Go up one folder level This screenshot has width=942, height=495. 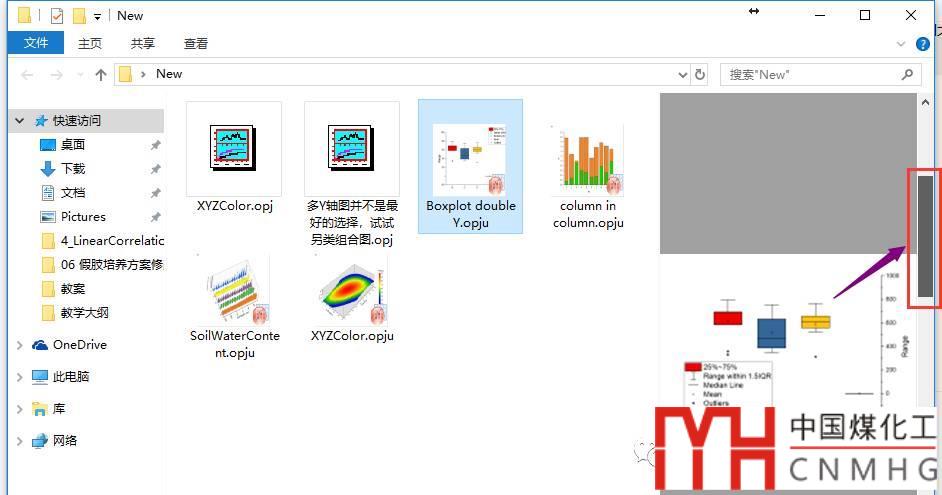101,74
